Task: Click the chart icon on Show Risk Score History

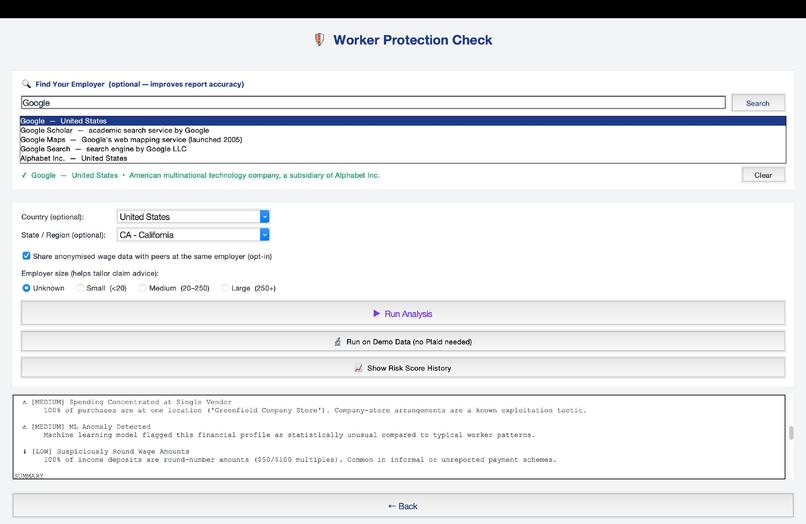Action: [358, 368]
